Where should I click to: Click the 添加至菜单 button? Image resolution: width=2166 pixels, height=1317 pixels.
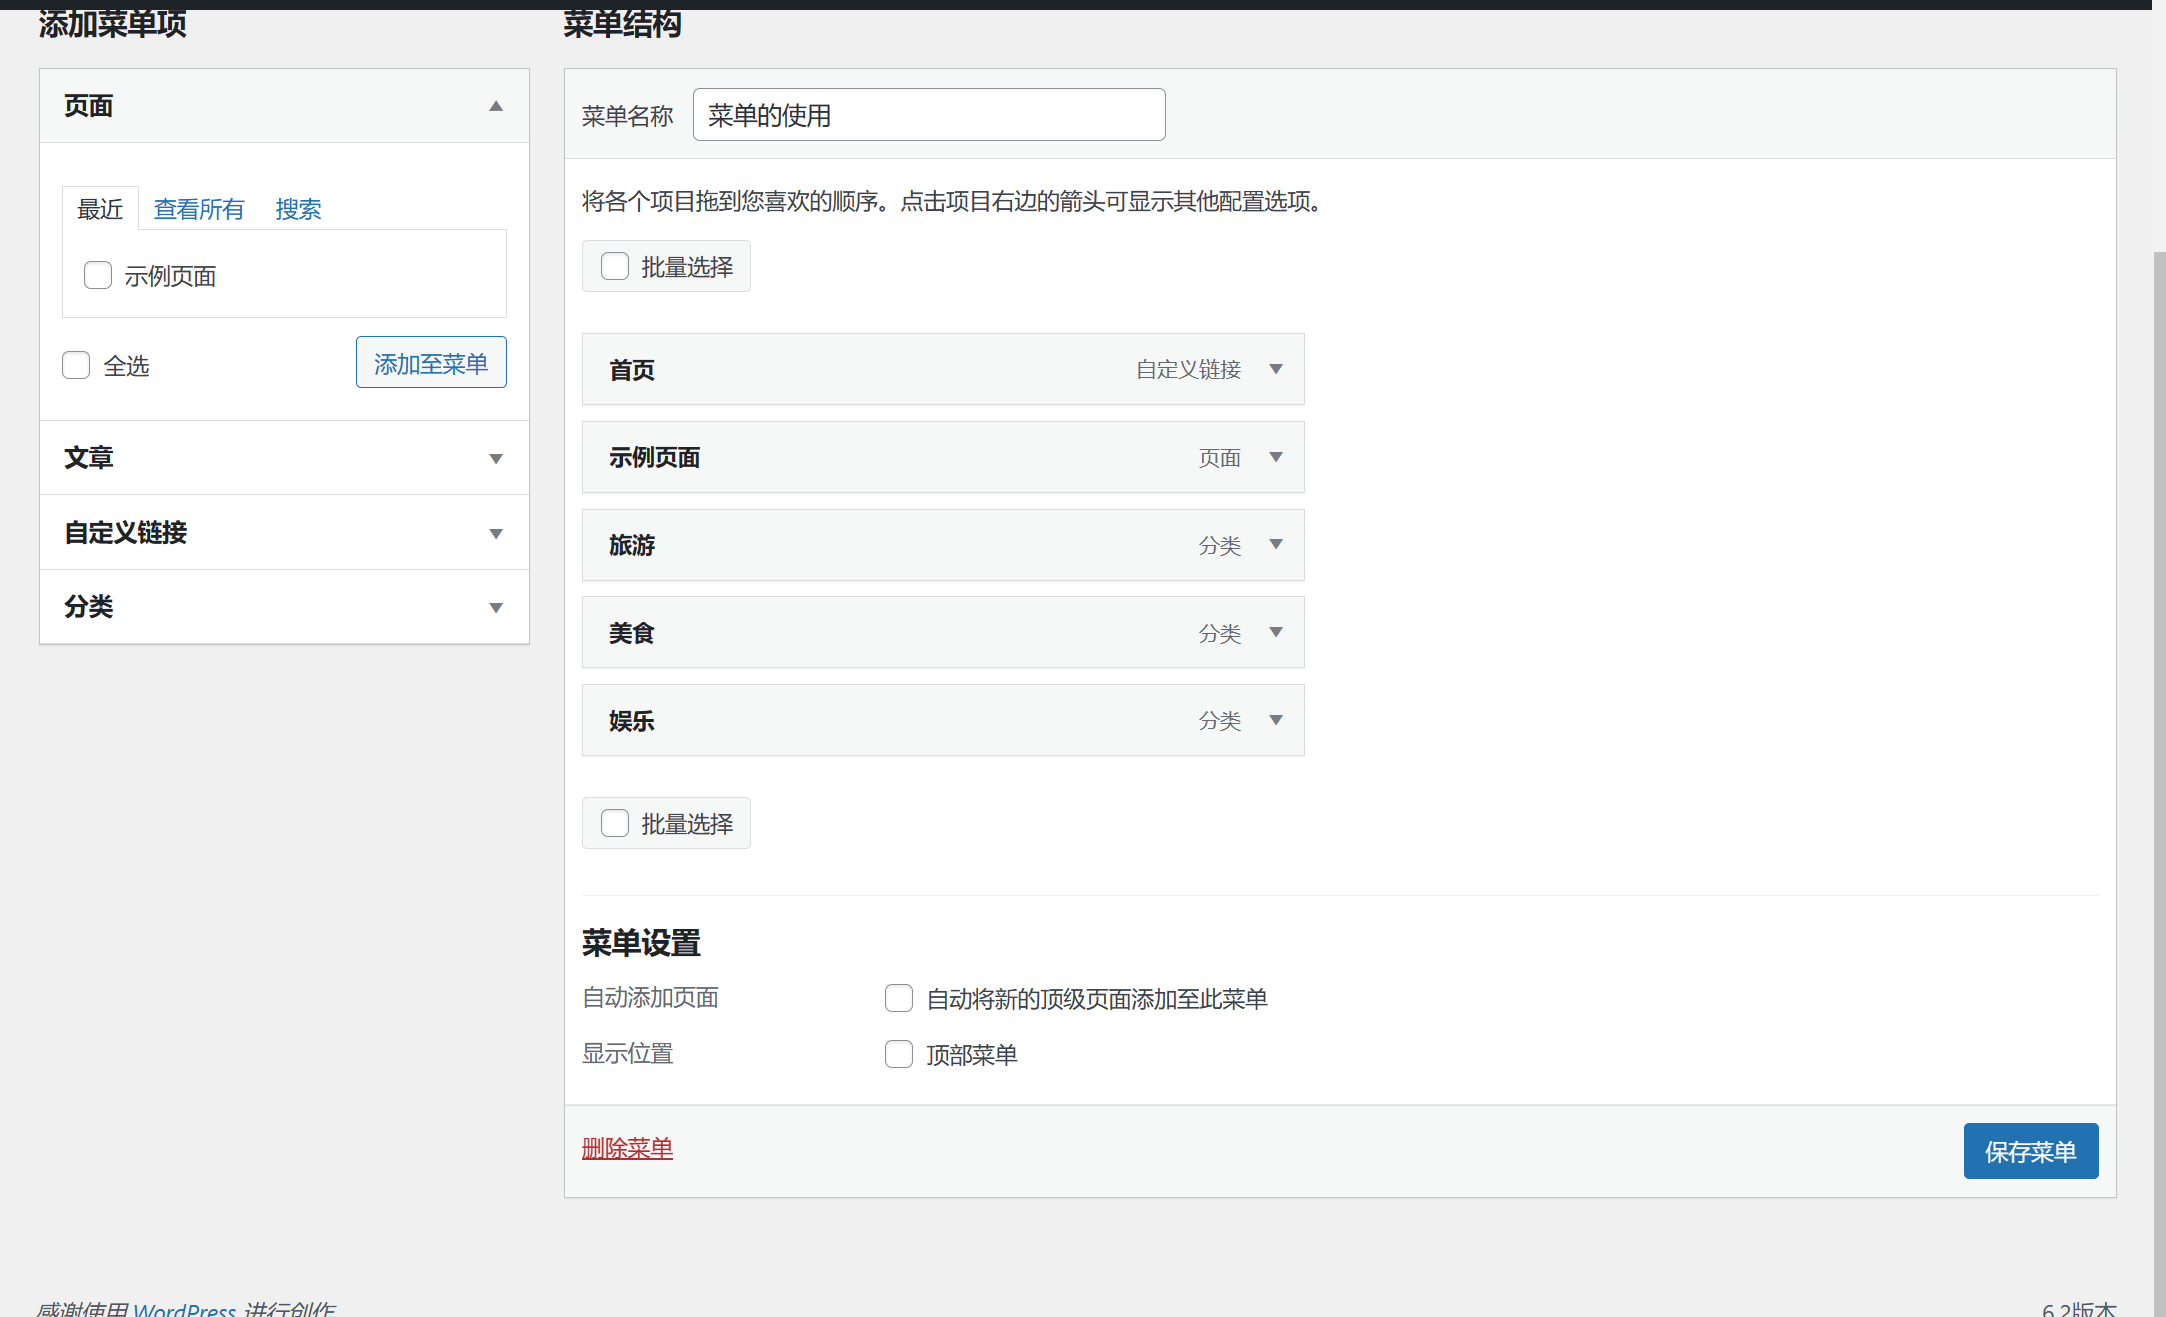click(x=431, y=363)
